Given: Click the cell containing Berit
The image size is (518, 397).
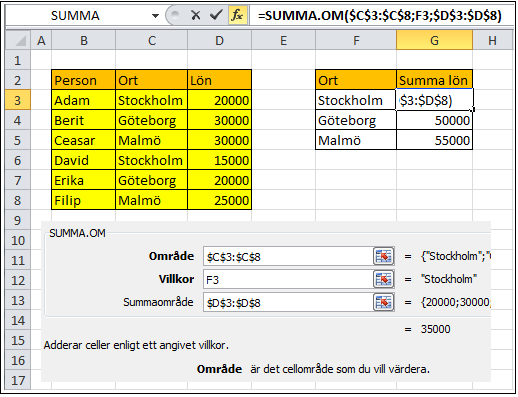Looking at the screenshot, I should [x=84, y=120].
